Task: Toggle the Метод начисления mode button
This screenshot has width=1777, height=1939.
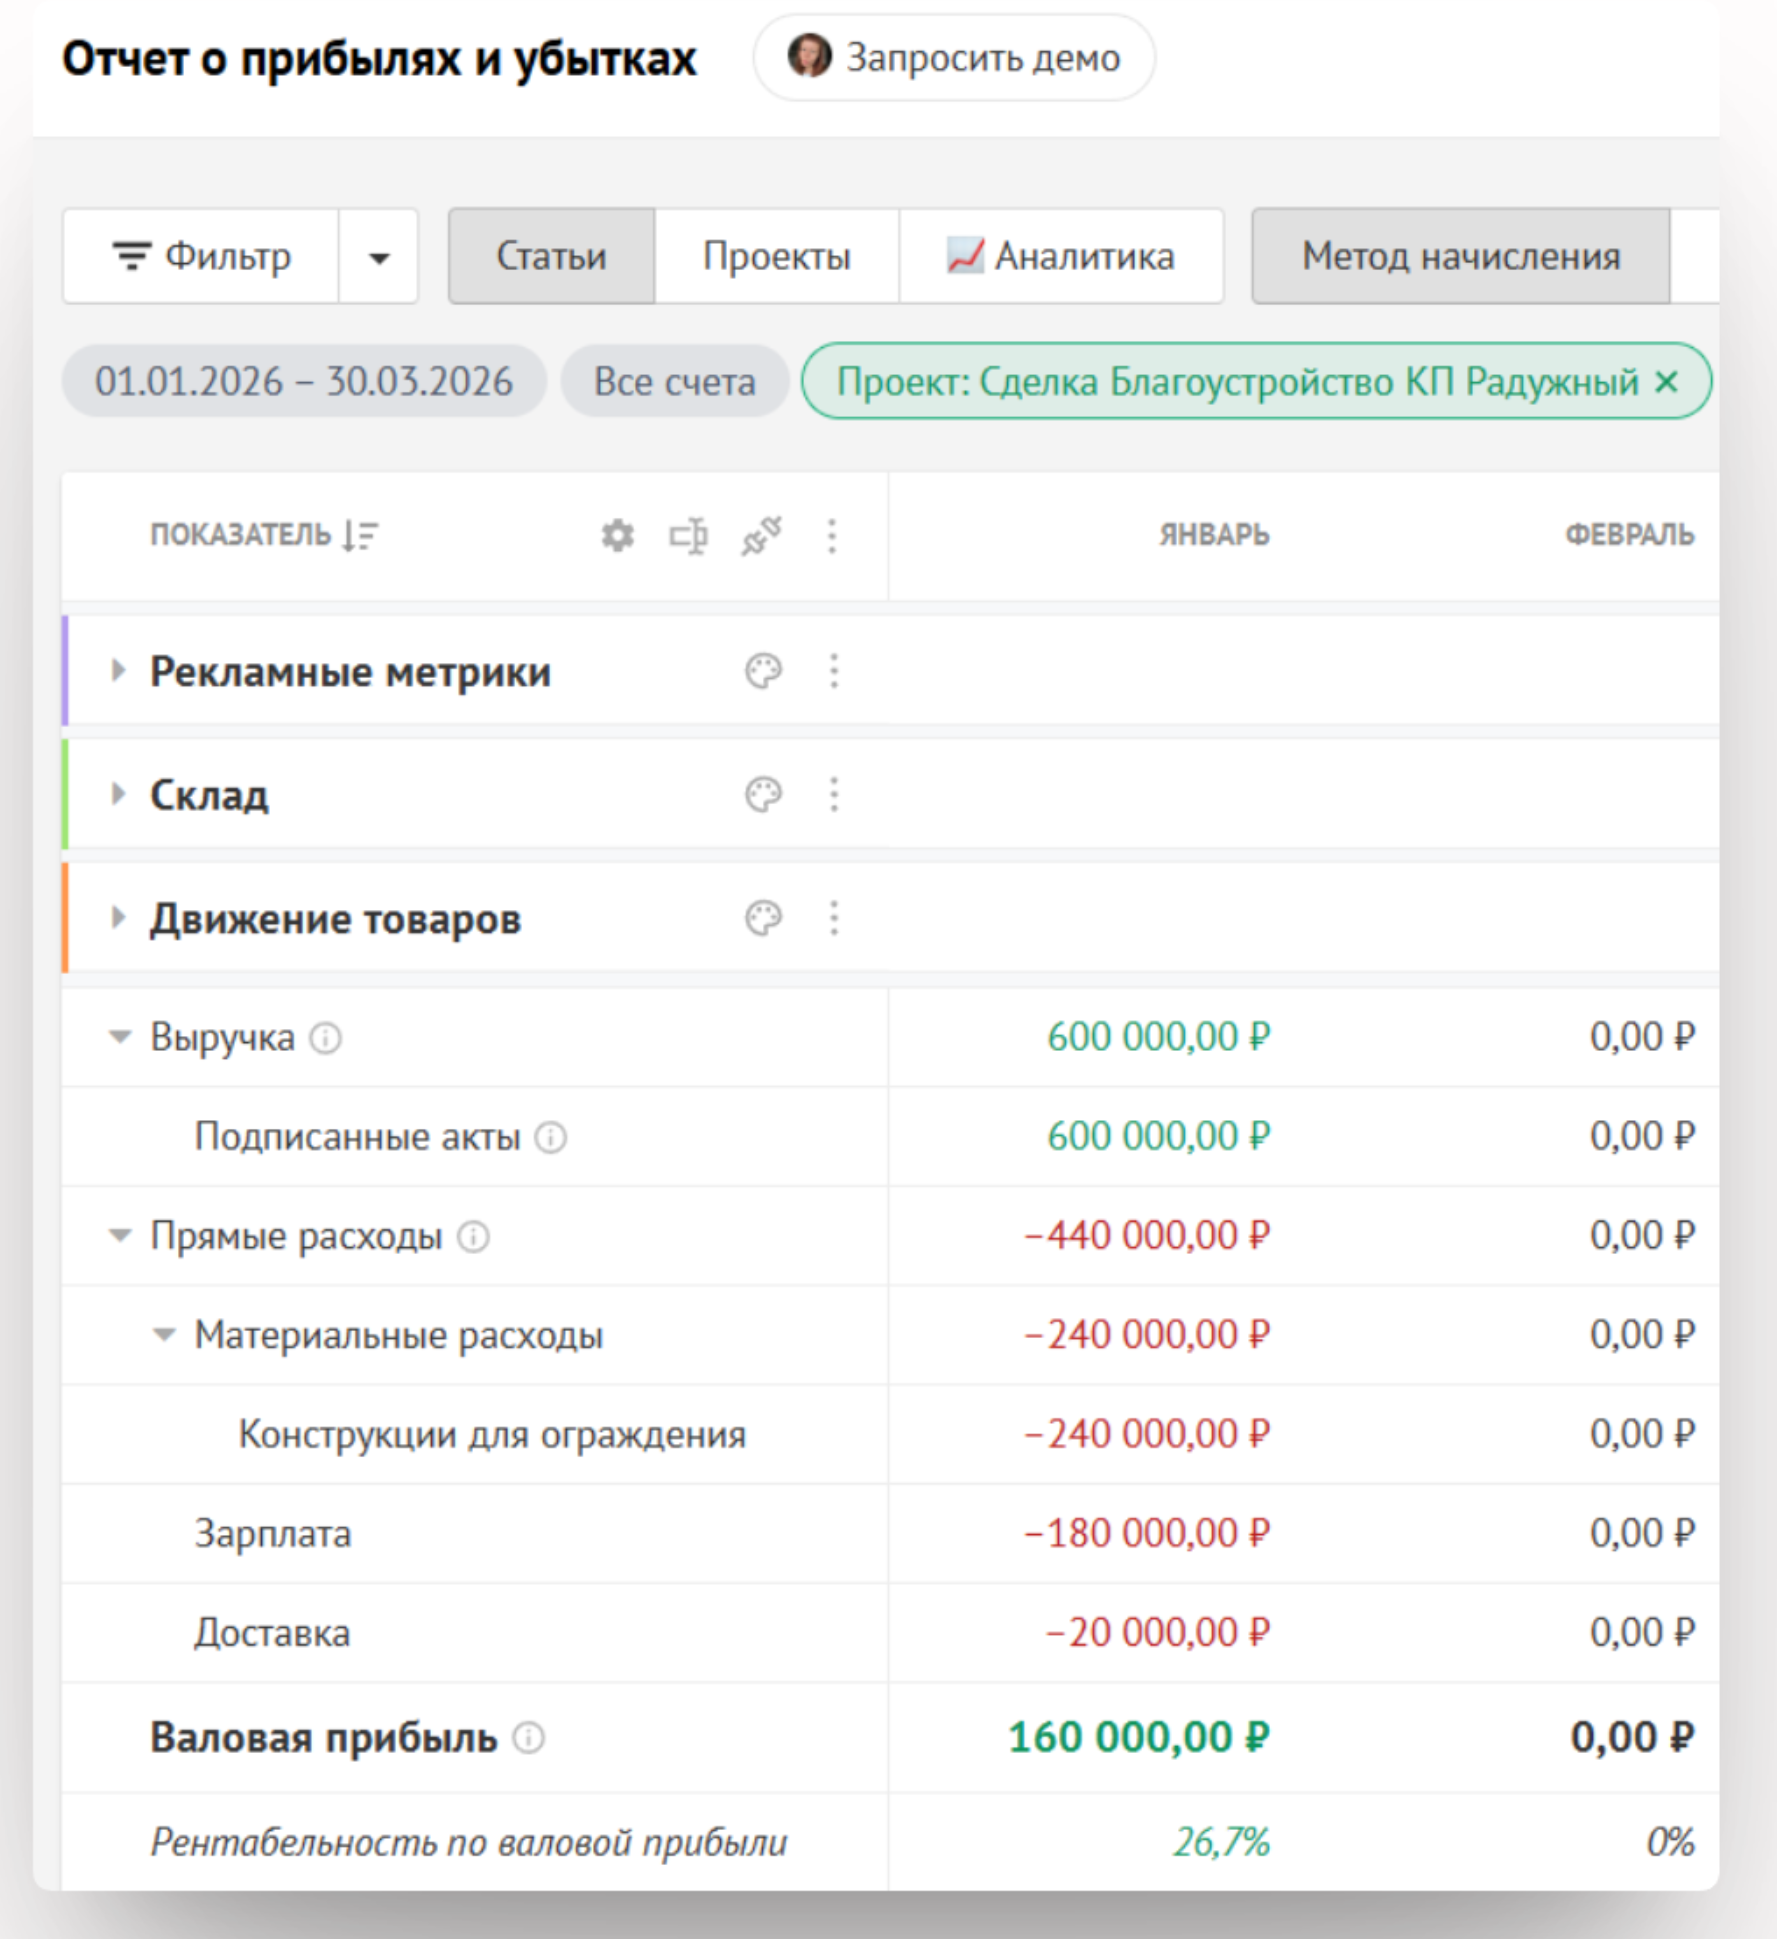Action: click(x=1460, y=256)
